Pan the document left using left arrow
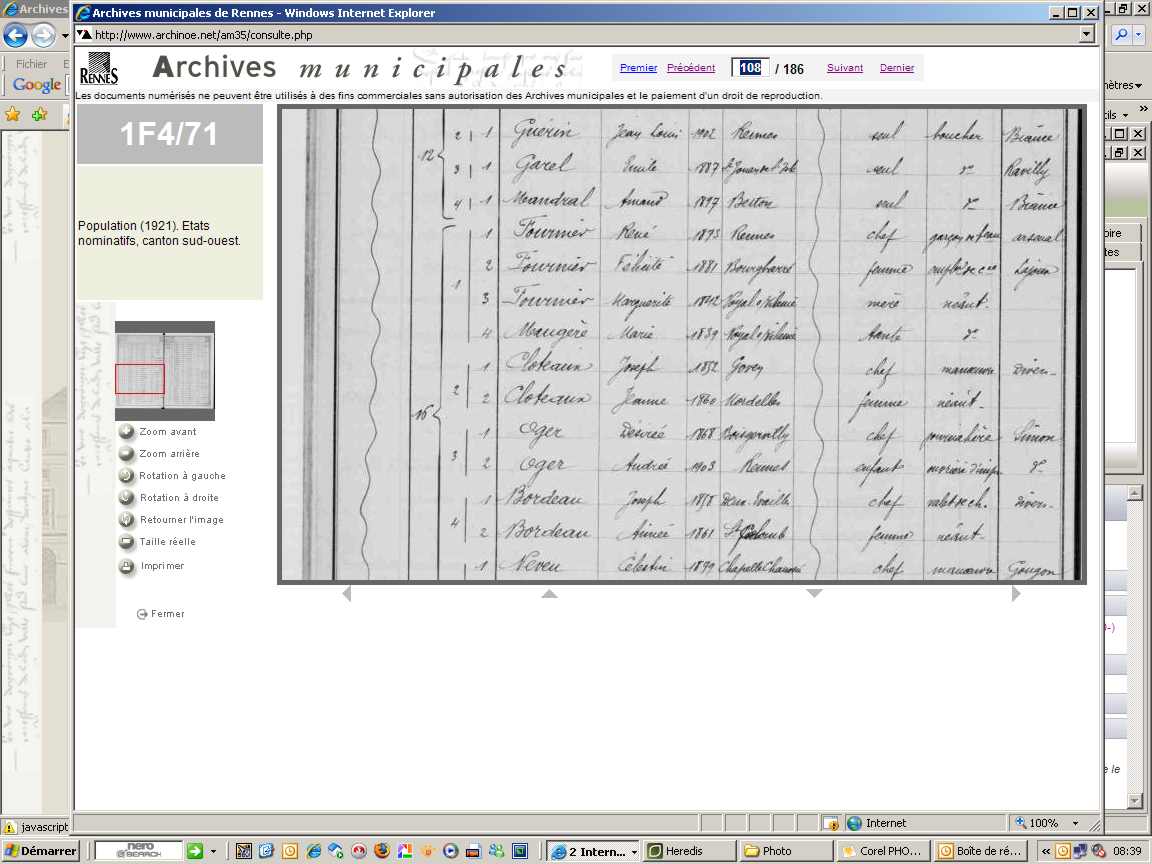 (346, 594)
